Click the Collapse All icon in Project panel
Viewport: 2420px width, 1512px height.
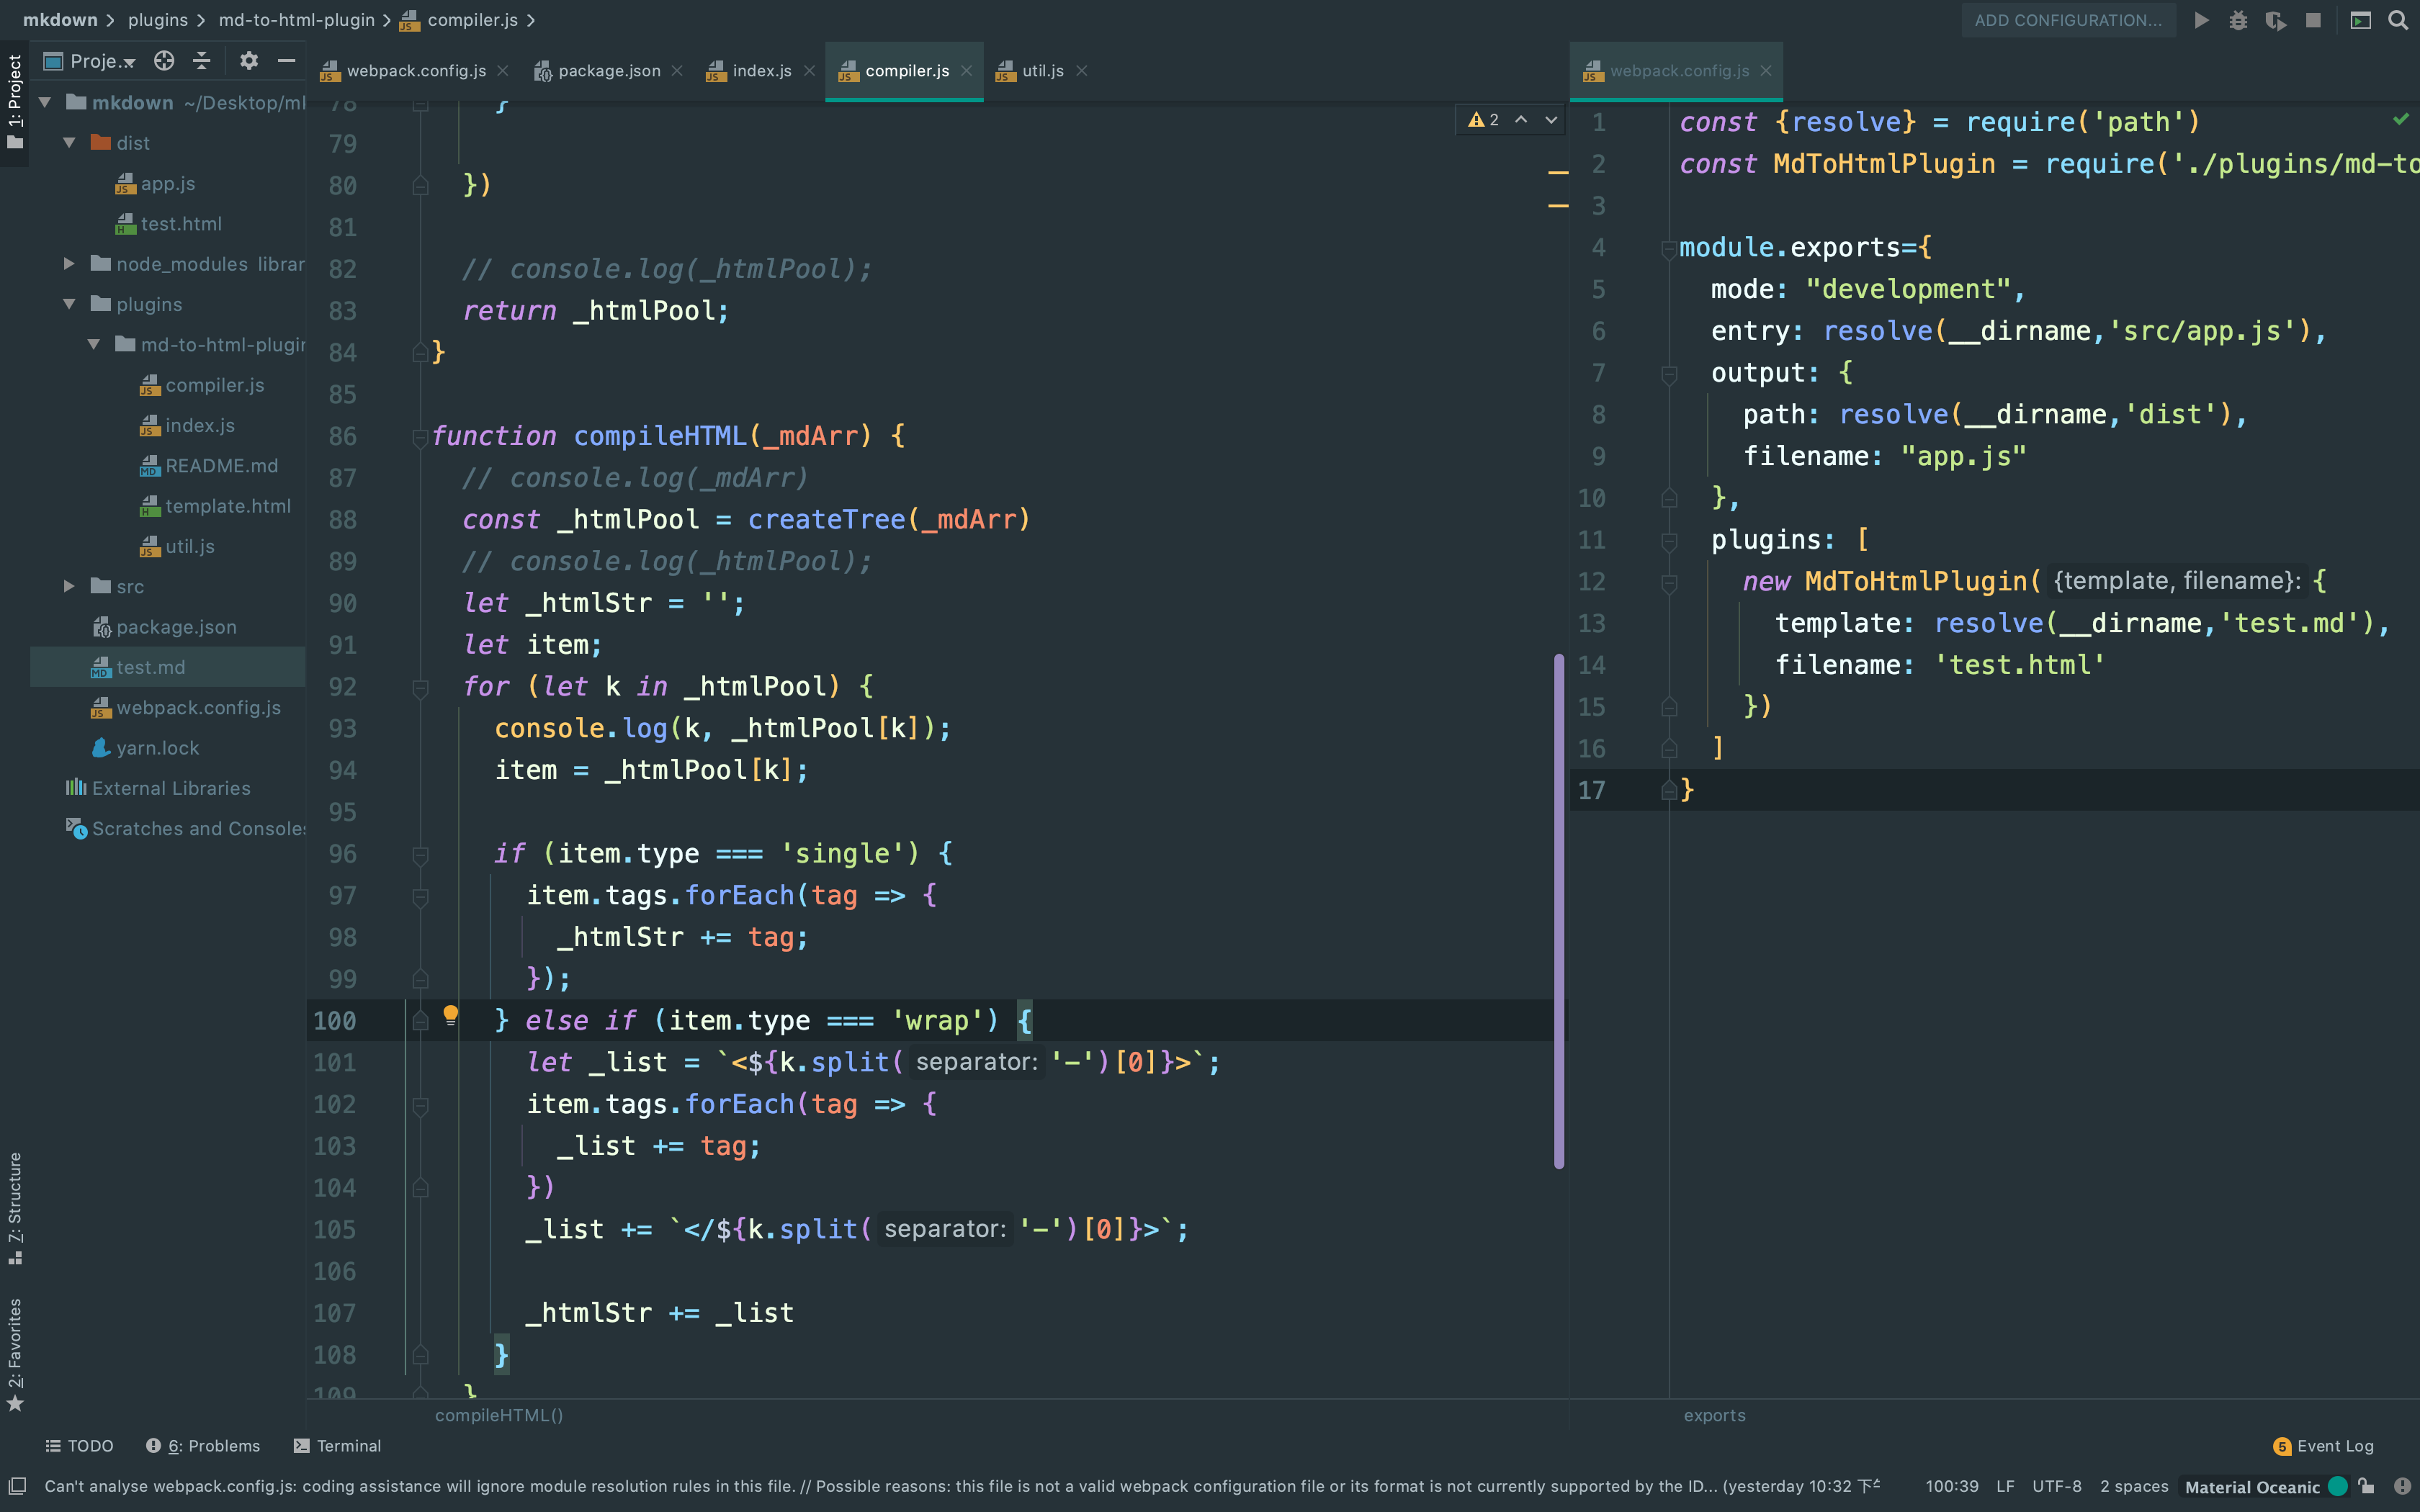201,61
